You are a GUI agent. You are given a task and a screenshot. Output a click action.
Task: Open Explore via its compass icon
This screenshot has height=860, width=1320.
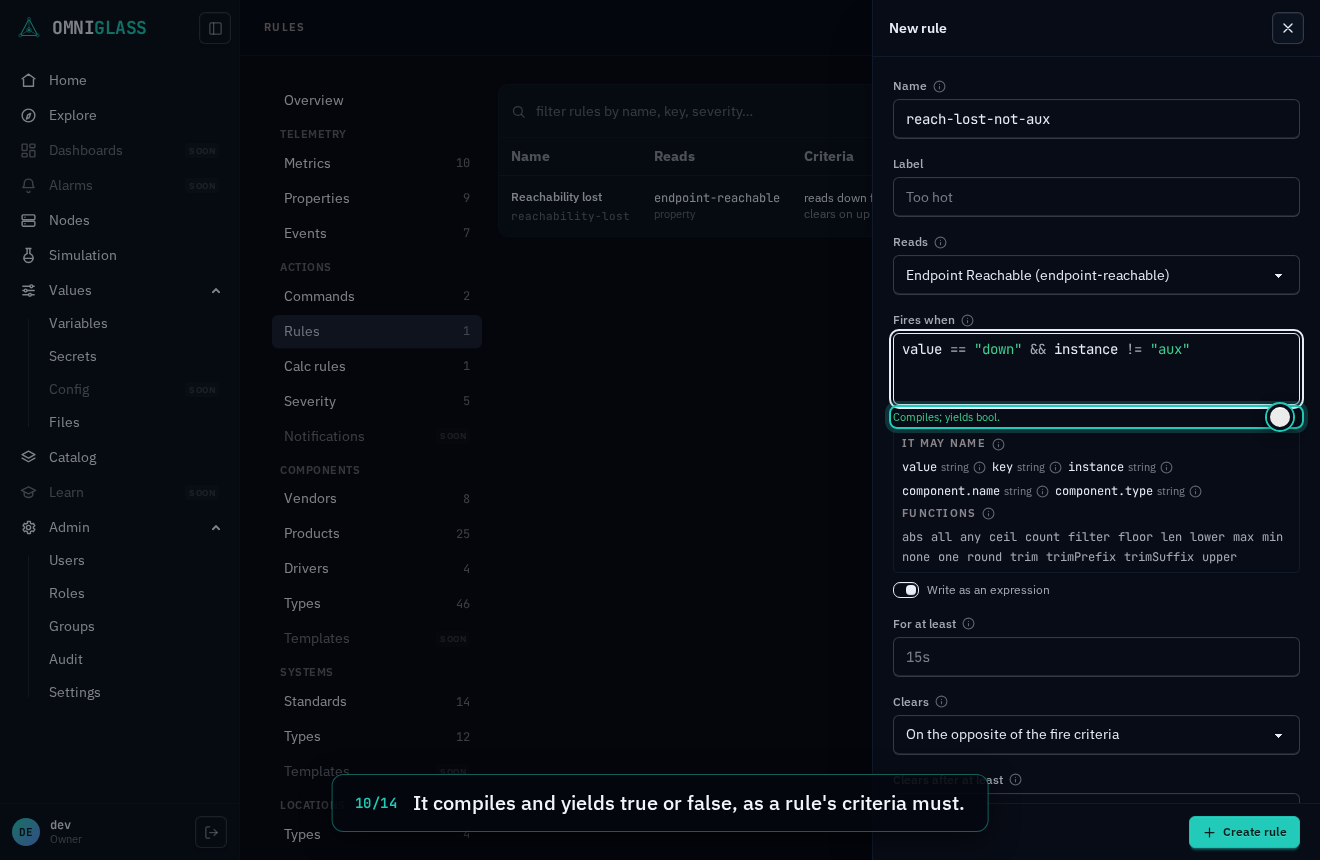tap(29, 115)
